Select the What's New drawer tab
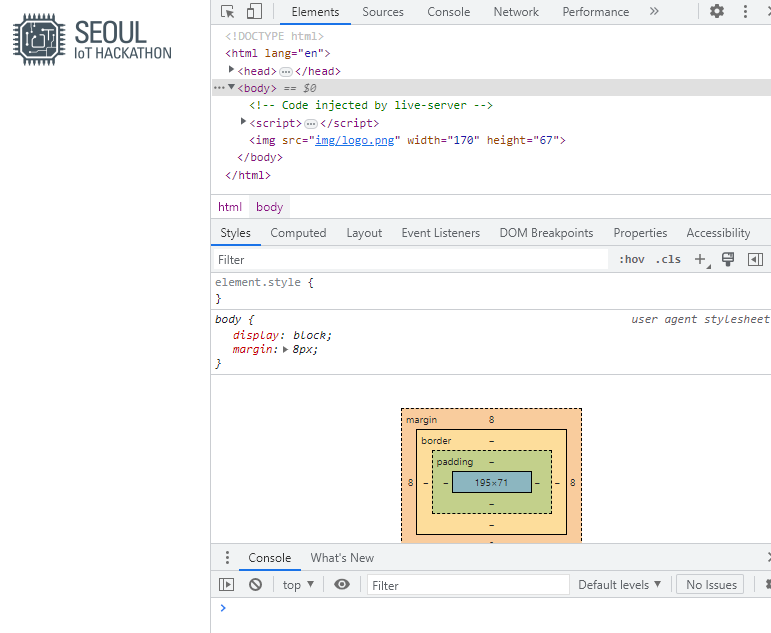This screenshot has height=633, width=771. pos(342,558)
